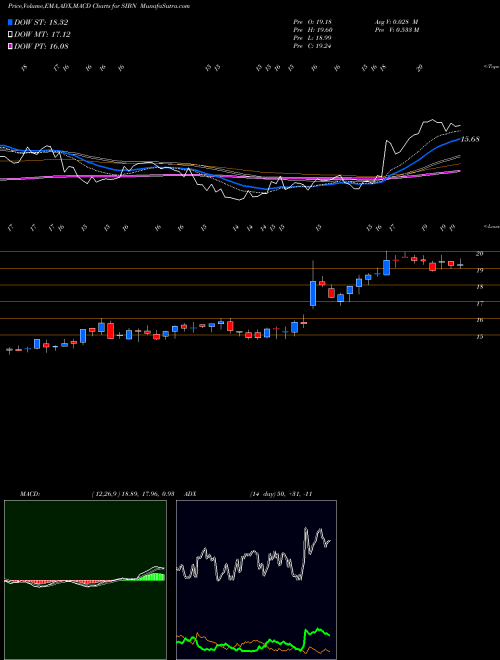Click the '<Tops' label at right edge
The height and width of the screenshot is (660, 500).
click(x=491, y=67)
